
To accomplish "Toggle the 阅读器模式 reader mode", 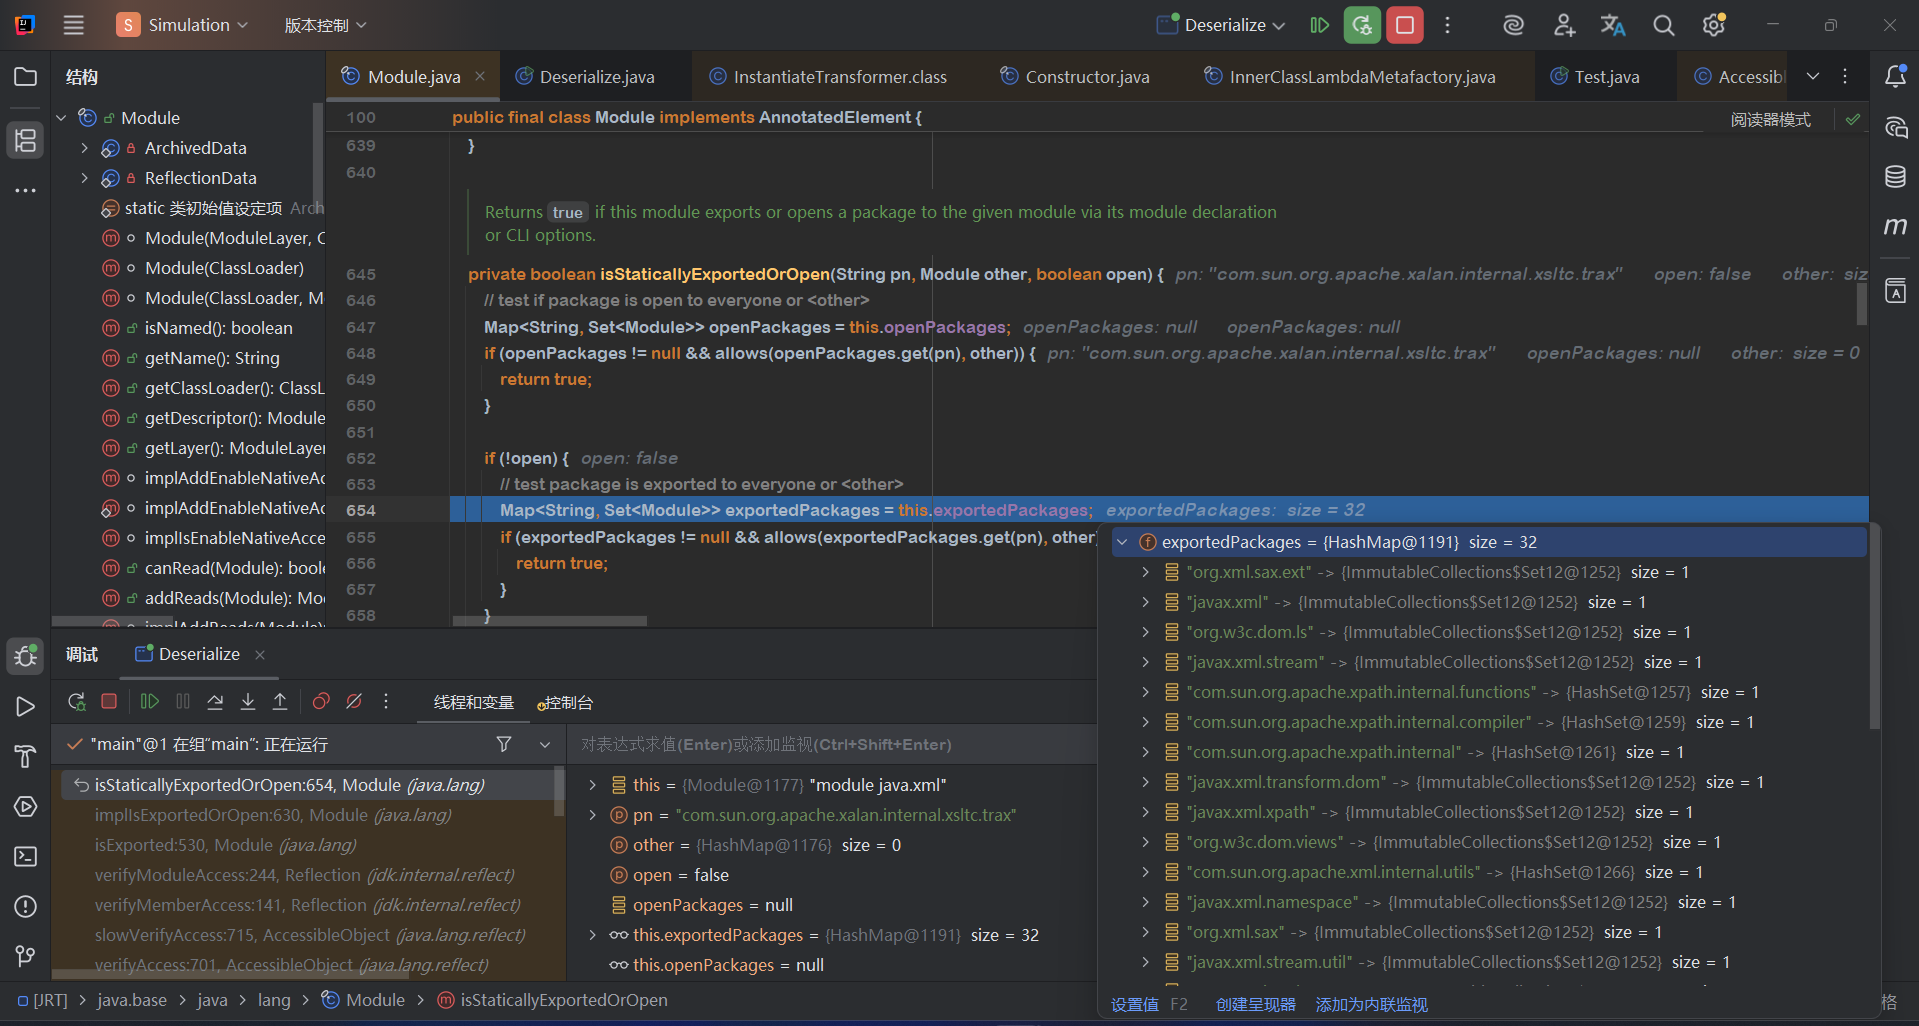I will tap(1770, 120).
